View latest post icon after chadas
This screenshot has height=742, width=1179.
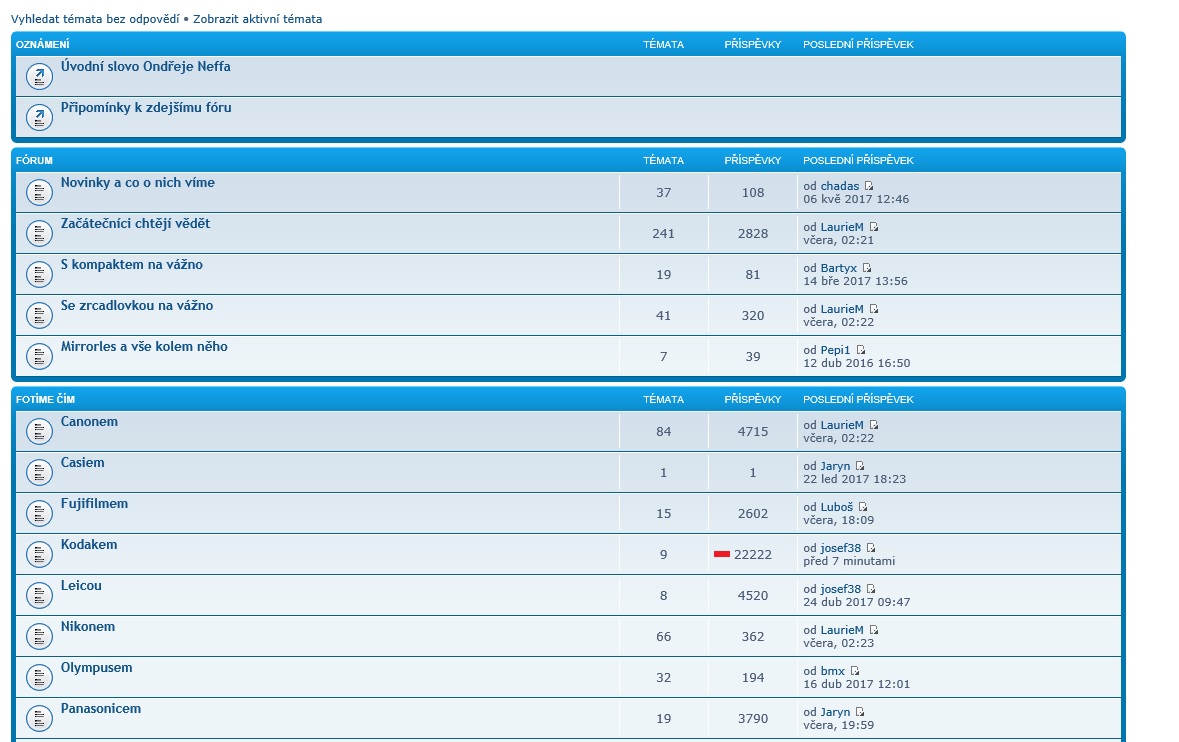click(x=869, y=186)
